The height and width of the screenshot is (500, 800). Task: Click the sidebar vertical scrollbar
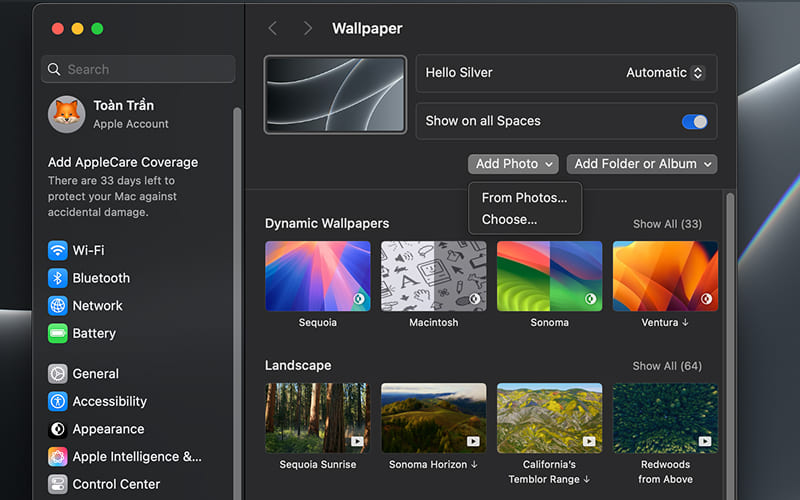coord(237,304)
